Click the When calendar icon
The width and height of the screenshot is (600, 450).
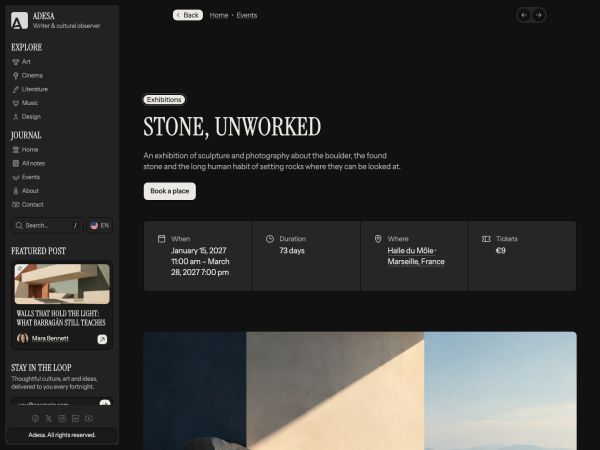pos(161,239)
